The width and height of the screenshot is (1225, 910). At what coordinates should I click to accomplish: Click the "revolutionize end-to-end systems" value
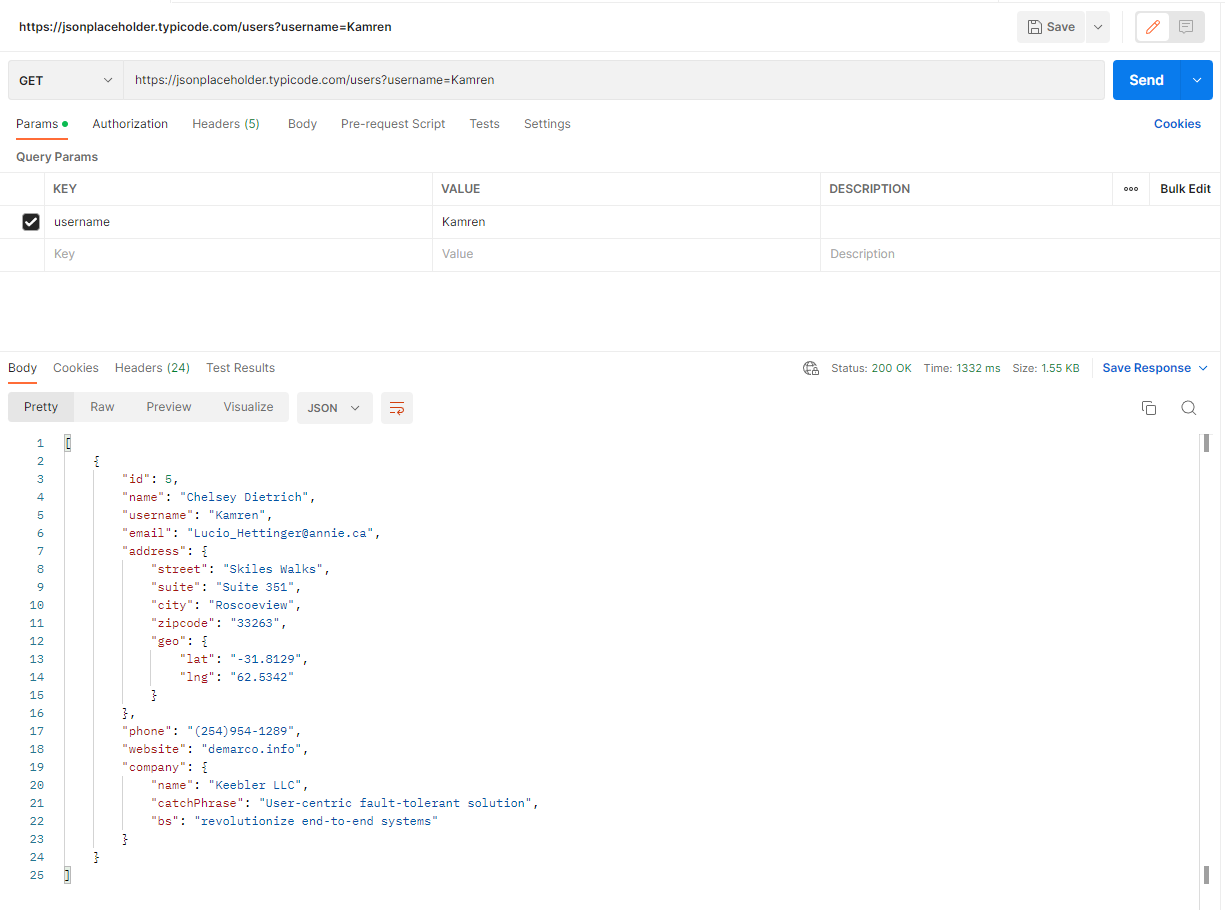tap(316, 821)
